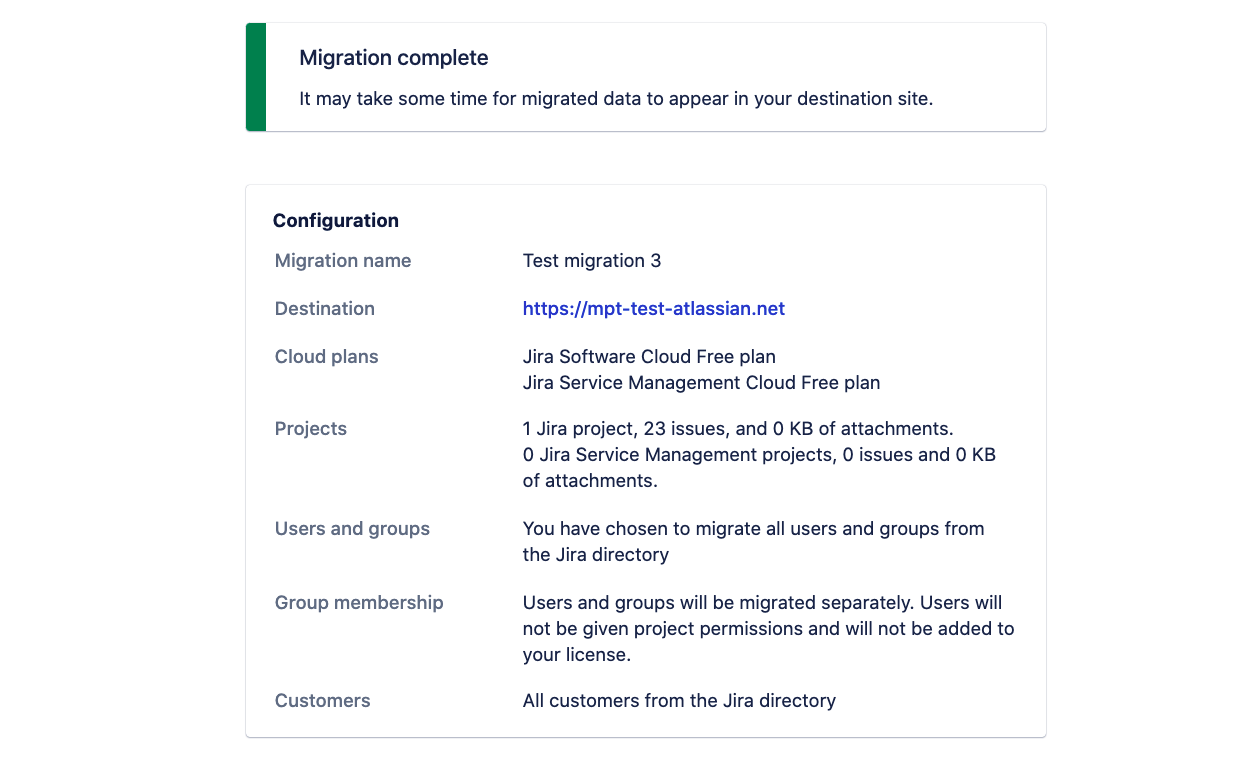Image resolution: width=1254 pixels, height=769 pixels.
Task: Select the migration completion notice banner
Action: 645,77
